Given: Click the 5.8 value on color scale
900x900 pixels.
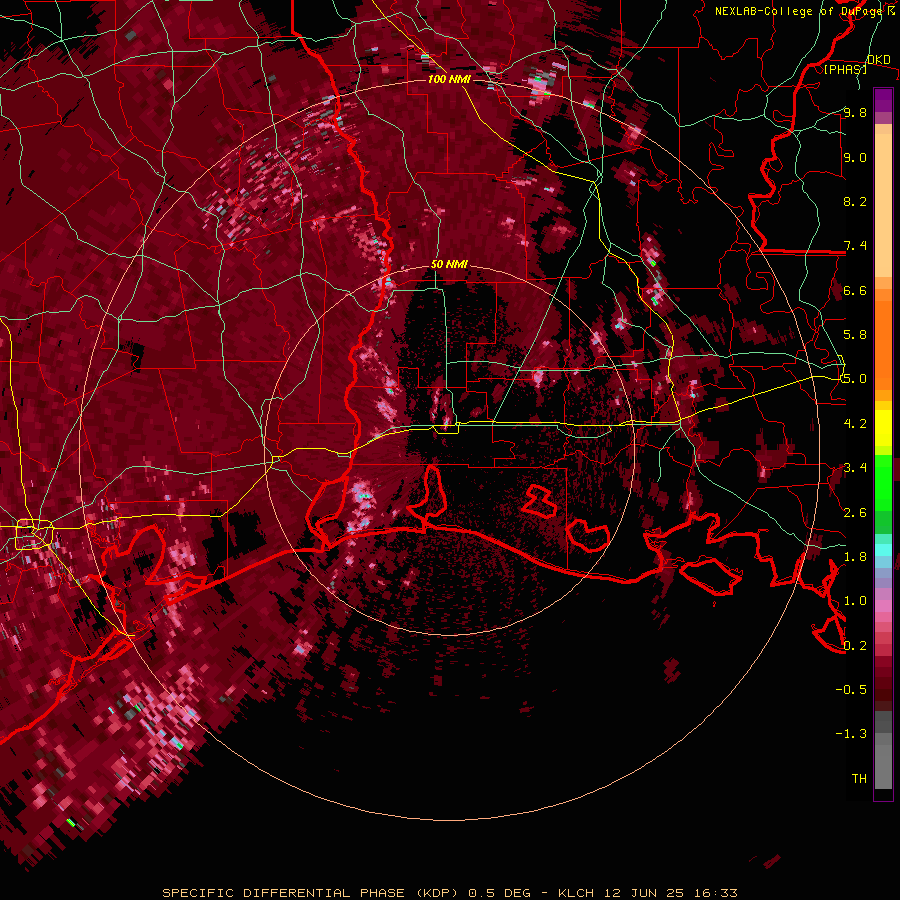Looking at the screenshot, I should coord(855,335).
